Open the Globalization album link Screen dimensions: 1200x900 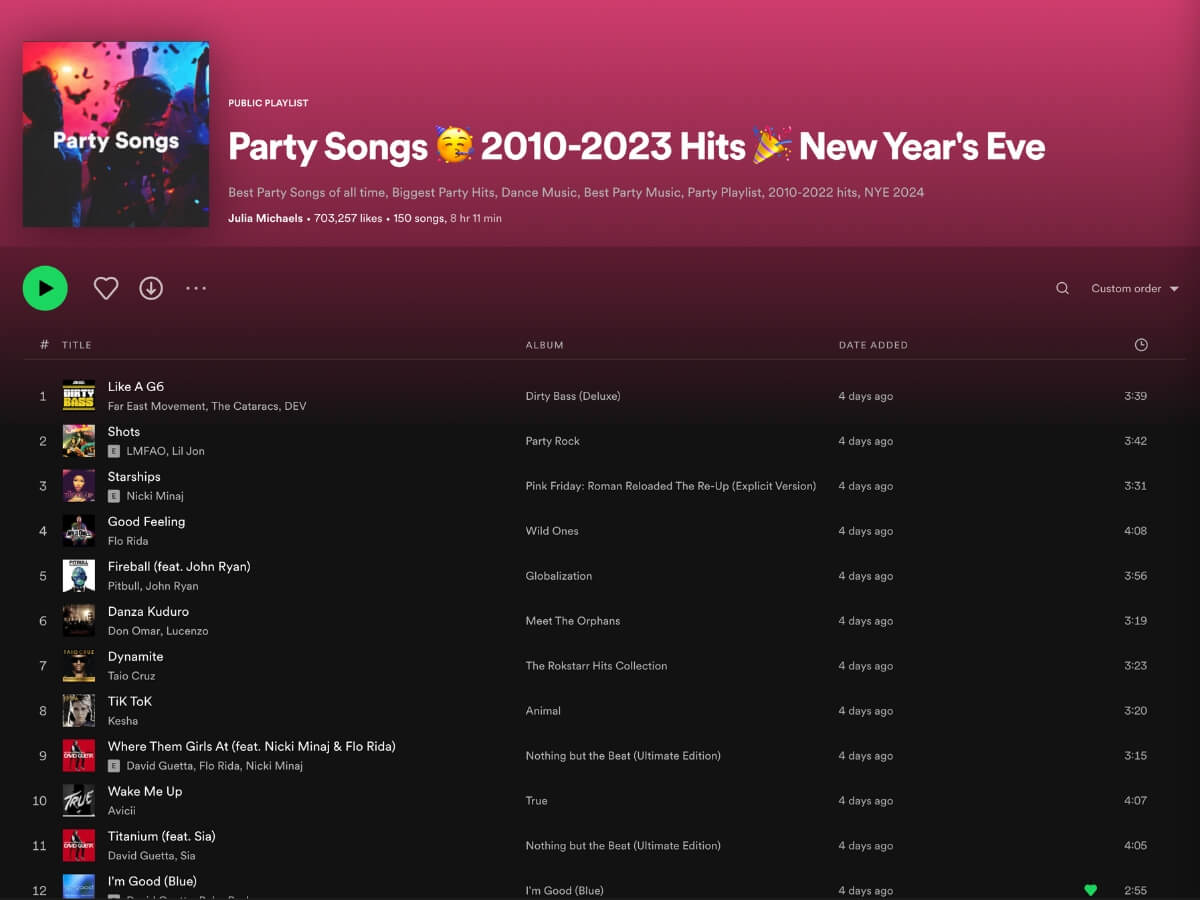point(559,576)
